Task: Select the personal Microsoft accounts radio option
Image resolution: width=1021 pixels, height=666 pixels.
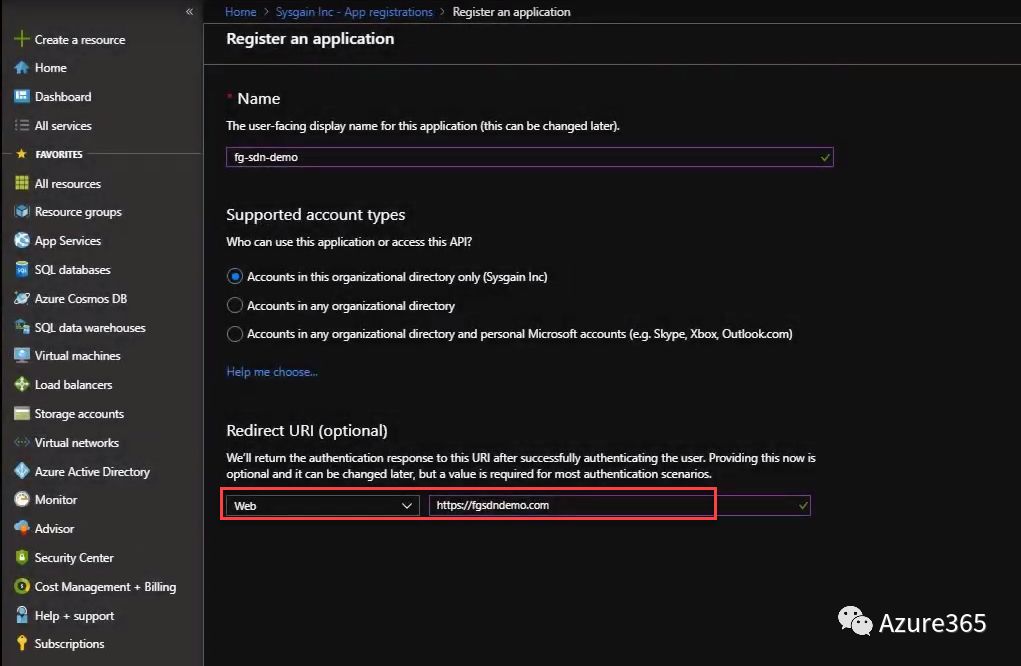Action: click(235, 333)
